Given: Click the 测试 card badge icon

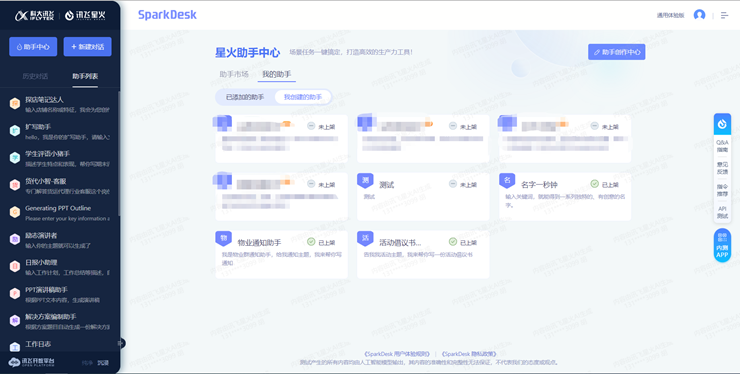Looking at the screenshot, I should (x=365, y=180).
